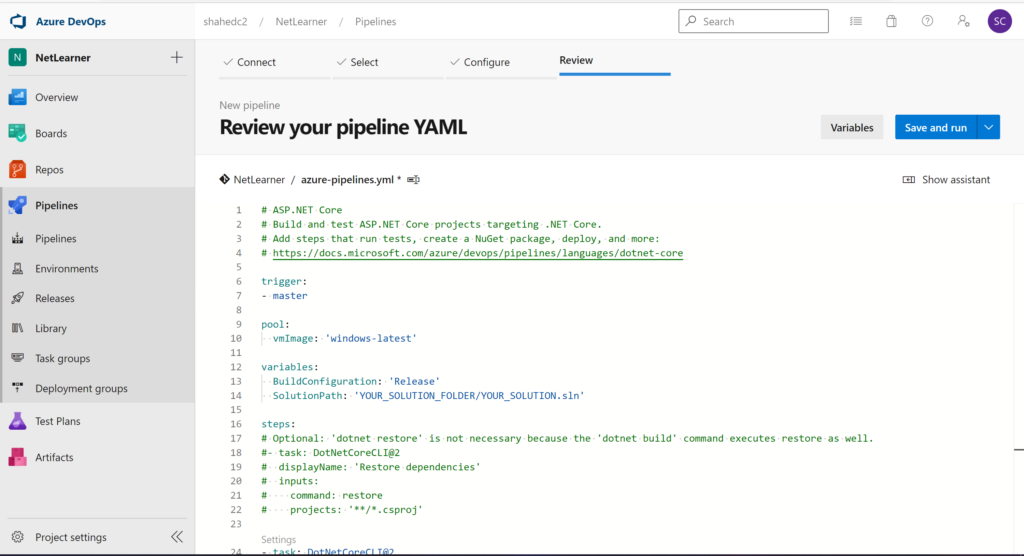Click the rename file icon beside azure-pipelines.yml
This screenshot has height=556, width=1024.
[413, 180]
